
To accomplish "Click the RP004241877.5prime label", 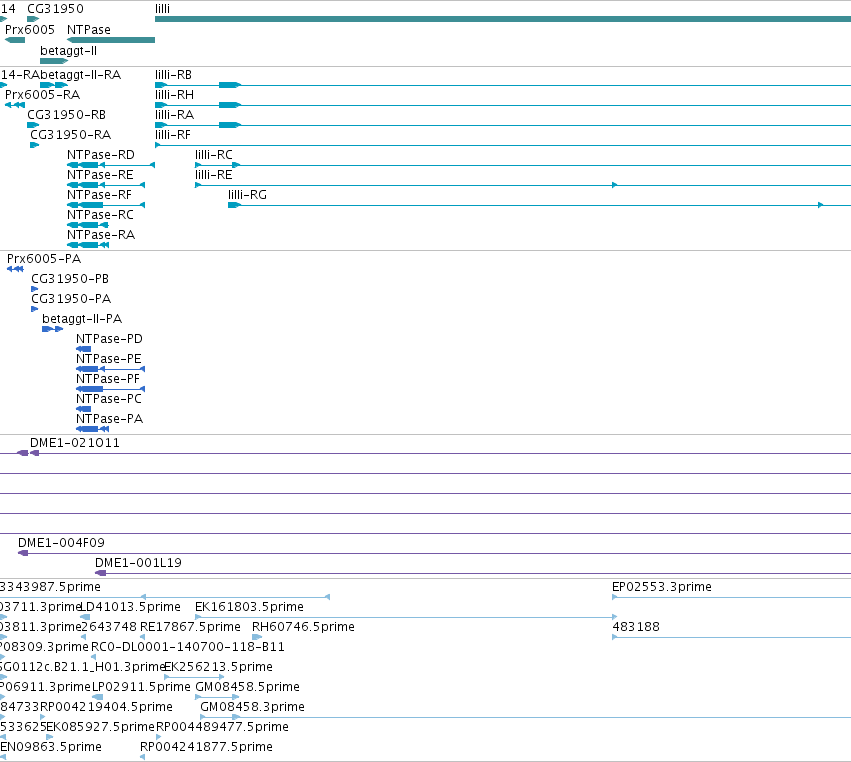I will pos(206,747).
